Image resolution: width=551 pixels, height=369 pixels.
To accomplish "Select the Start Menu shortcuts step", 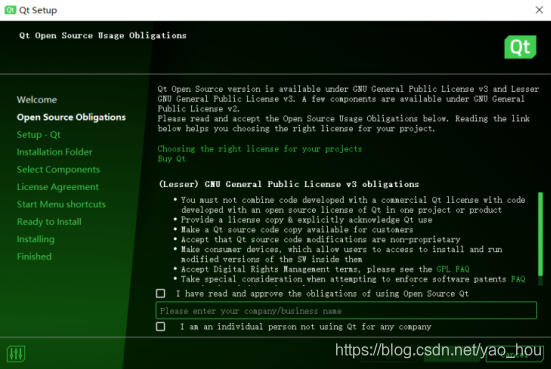I will coord(61,204).
